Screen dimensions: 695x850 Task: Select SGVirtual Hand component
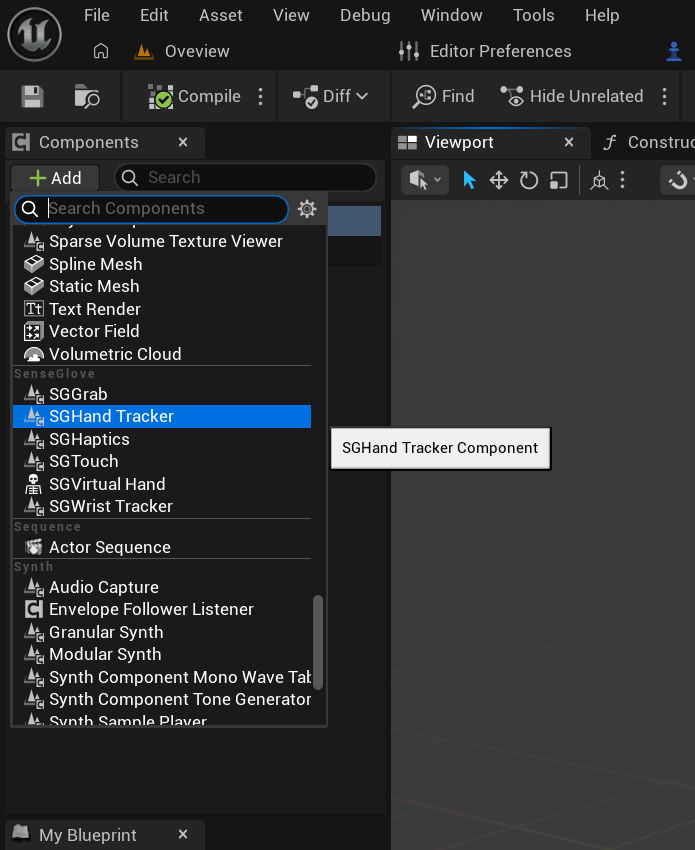point(162,484)
